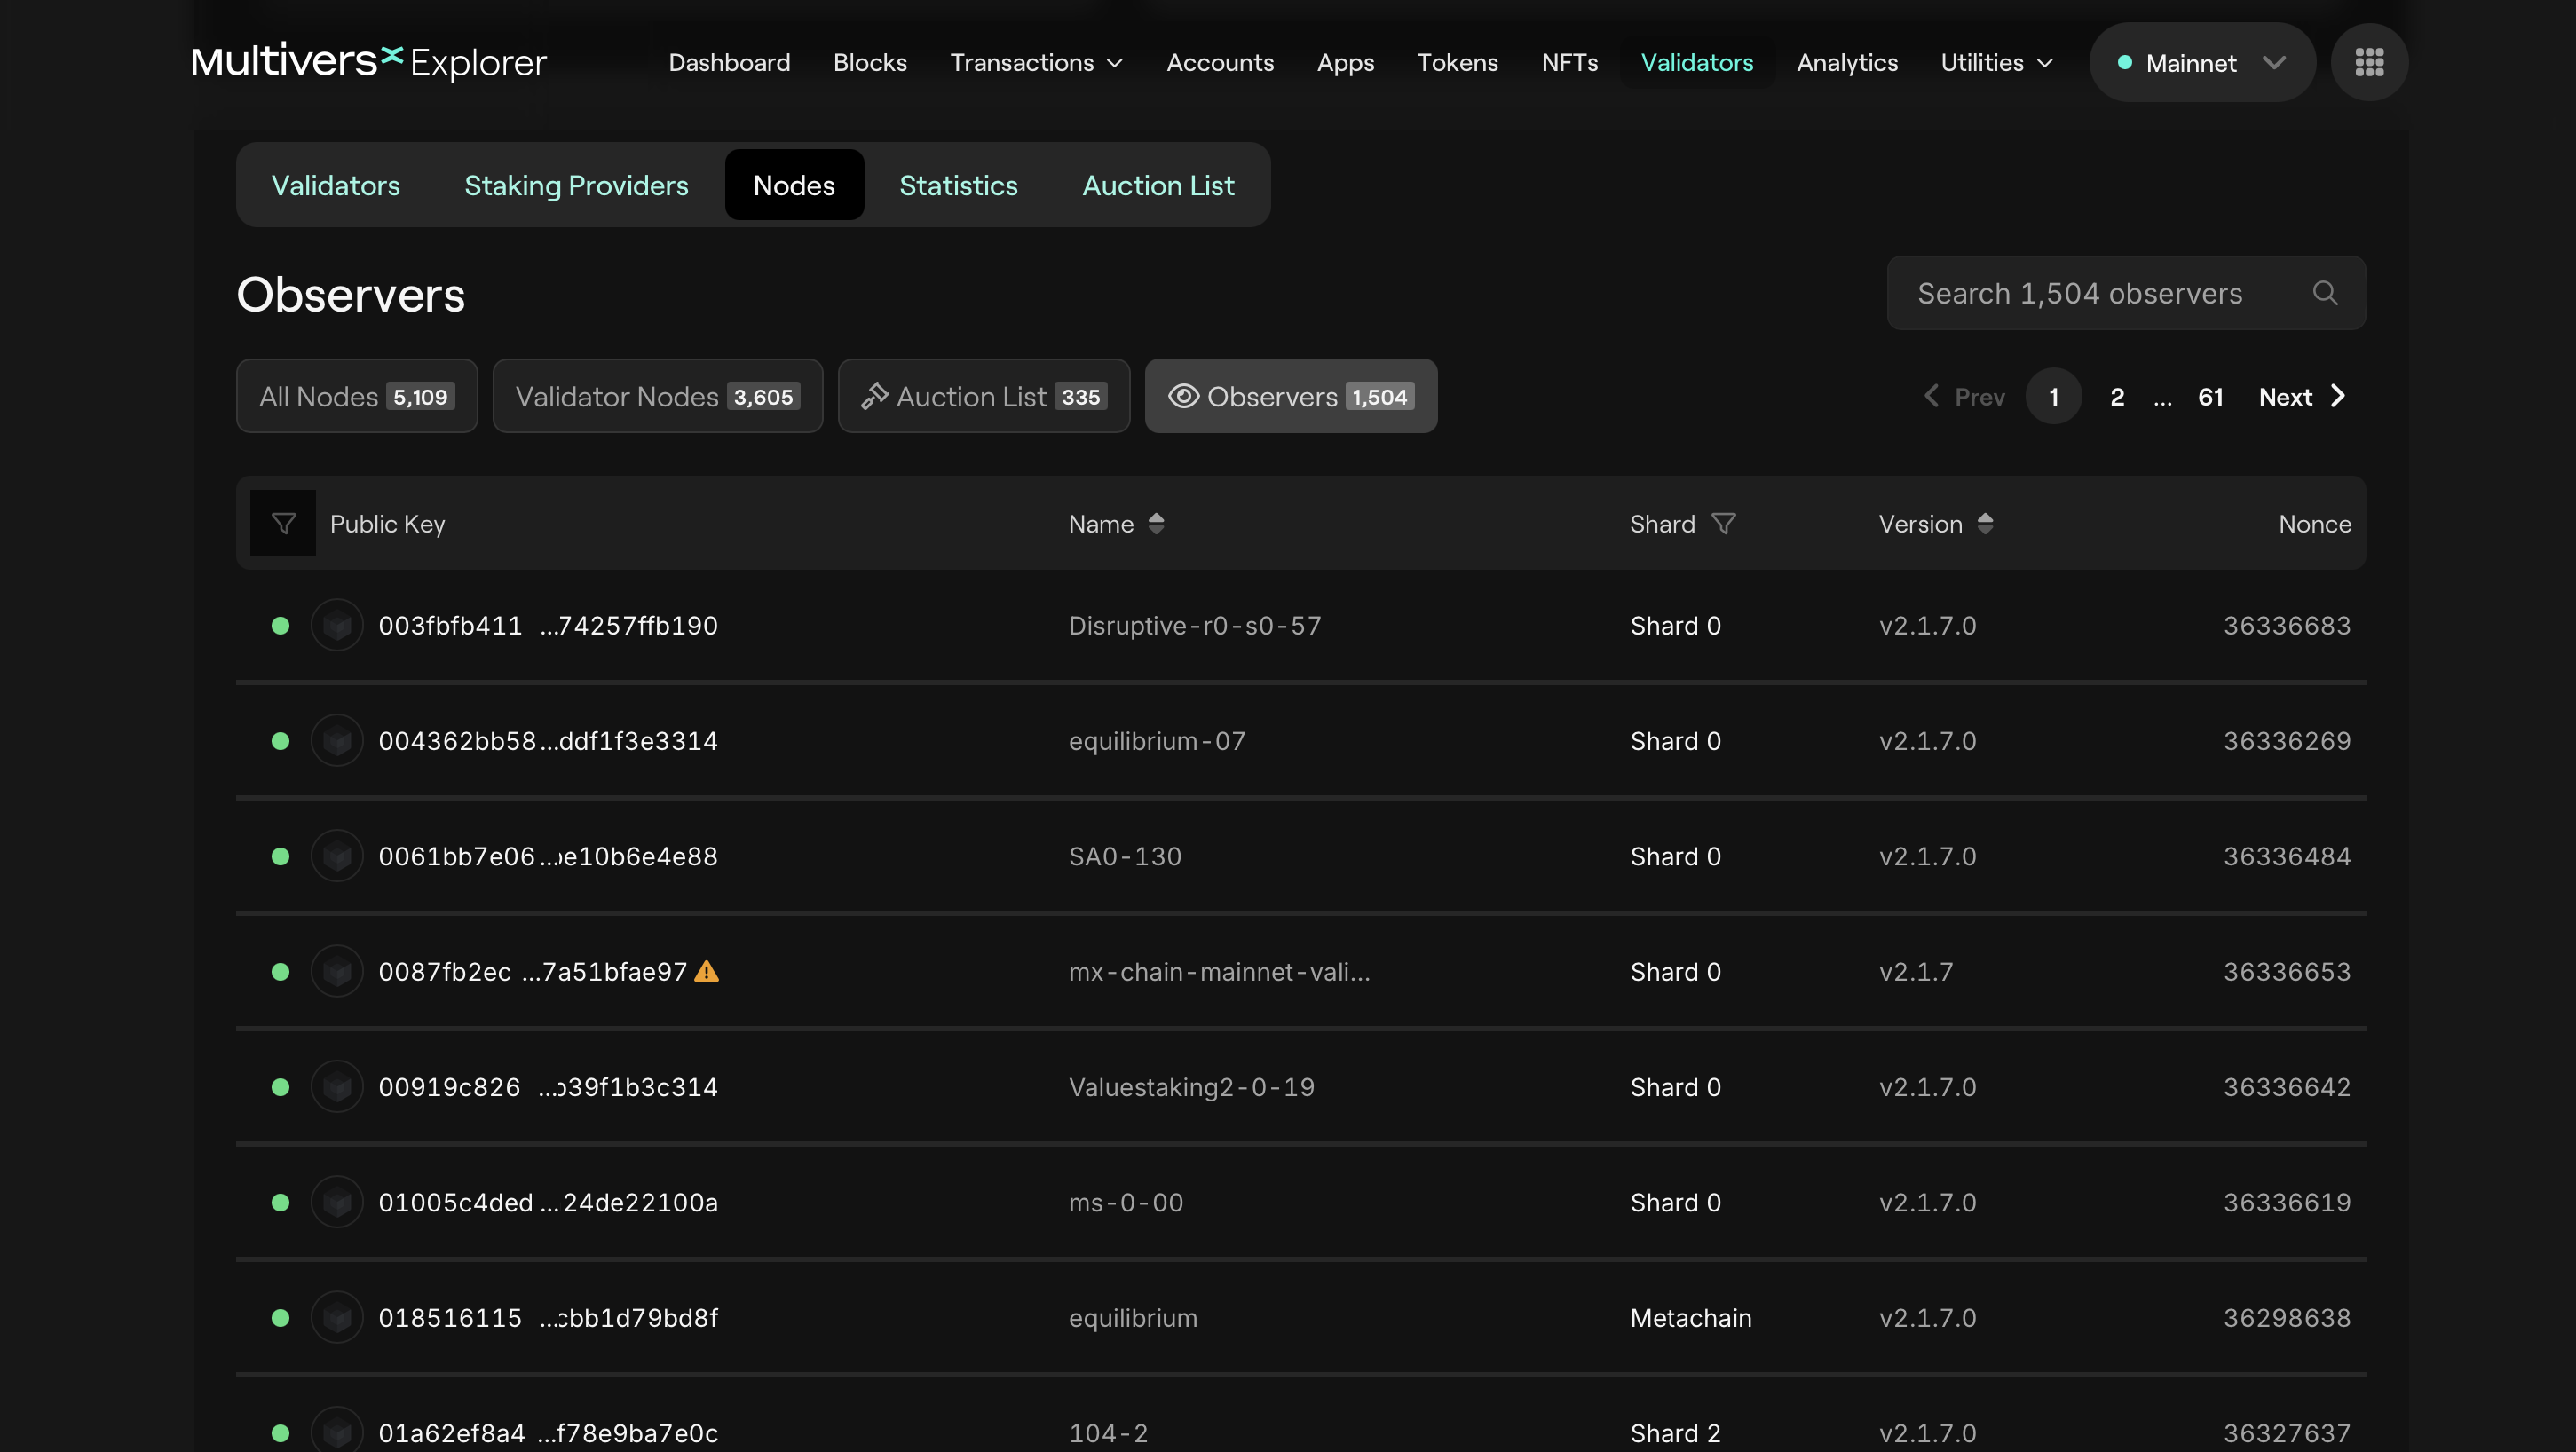This screenshot has width=2576, height=1452.
Task: Open Staking Providers tab
Action: tap(576, 185)
